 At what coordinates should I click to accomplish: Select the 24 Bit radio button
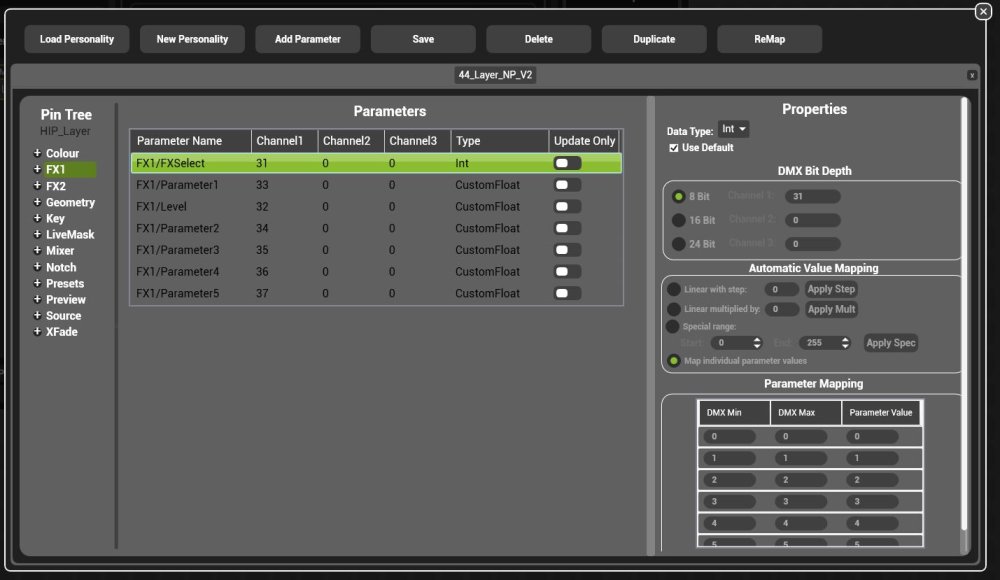point(679,245)
